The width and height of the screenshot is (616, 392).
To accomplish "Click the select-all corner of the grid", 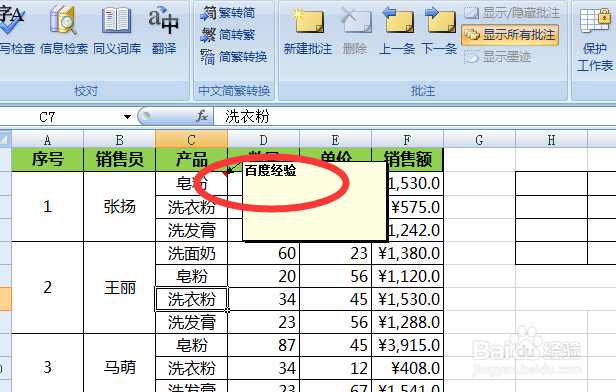I will 5,139.
